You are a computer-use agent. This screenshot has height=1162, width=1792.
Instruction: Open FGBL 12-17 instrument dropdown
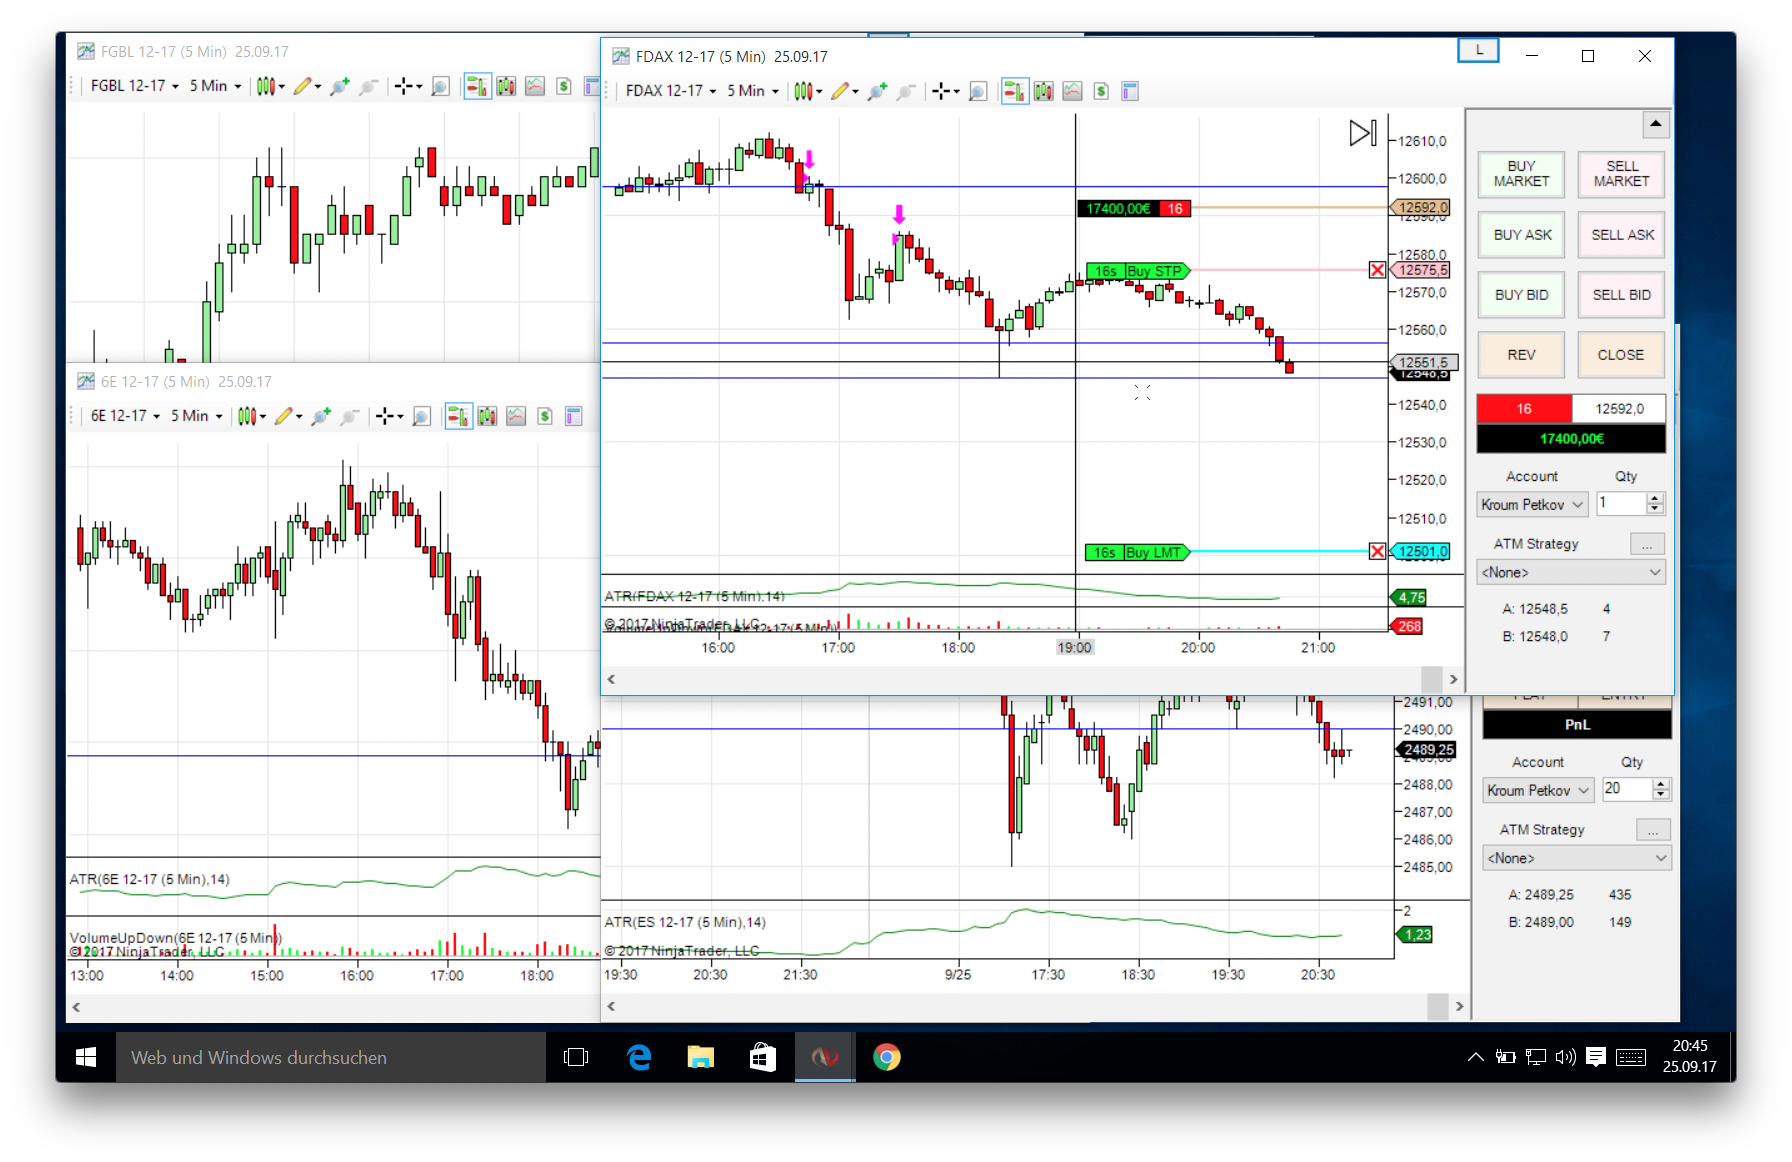[134, 86]
